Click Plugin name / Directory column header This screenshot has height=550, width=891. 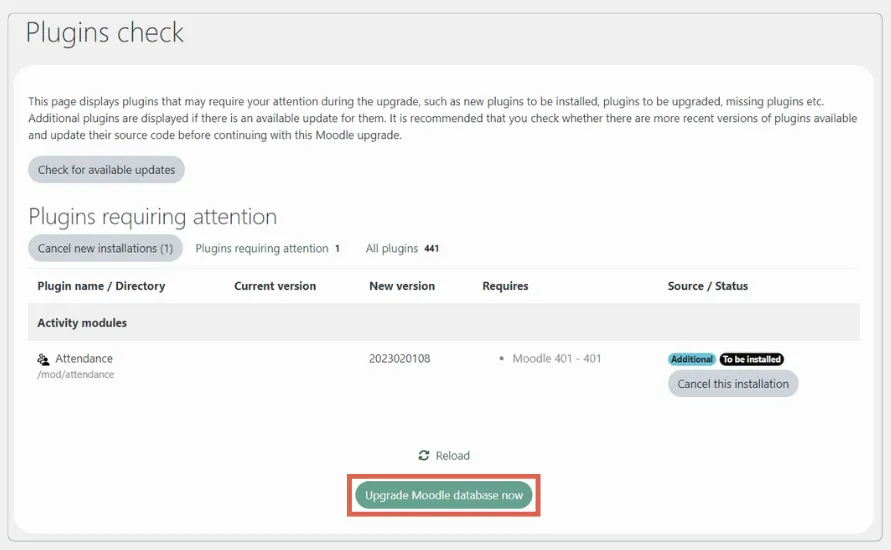(101, 286)
